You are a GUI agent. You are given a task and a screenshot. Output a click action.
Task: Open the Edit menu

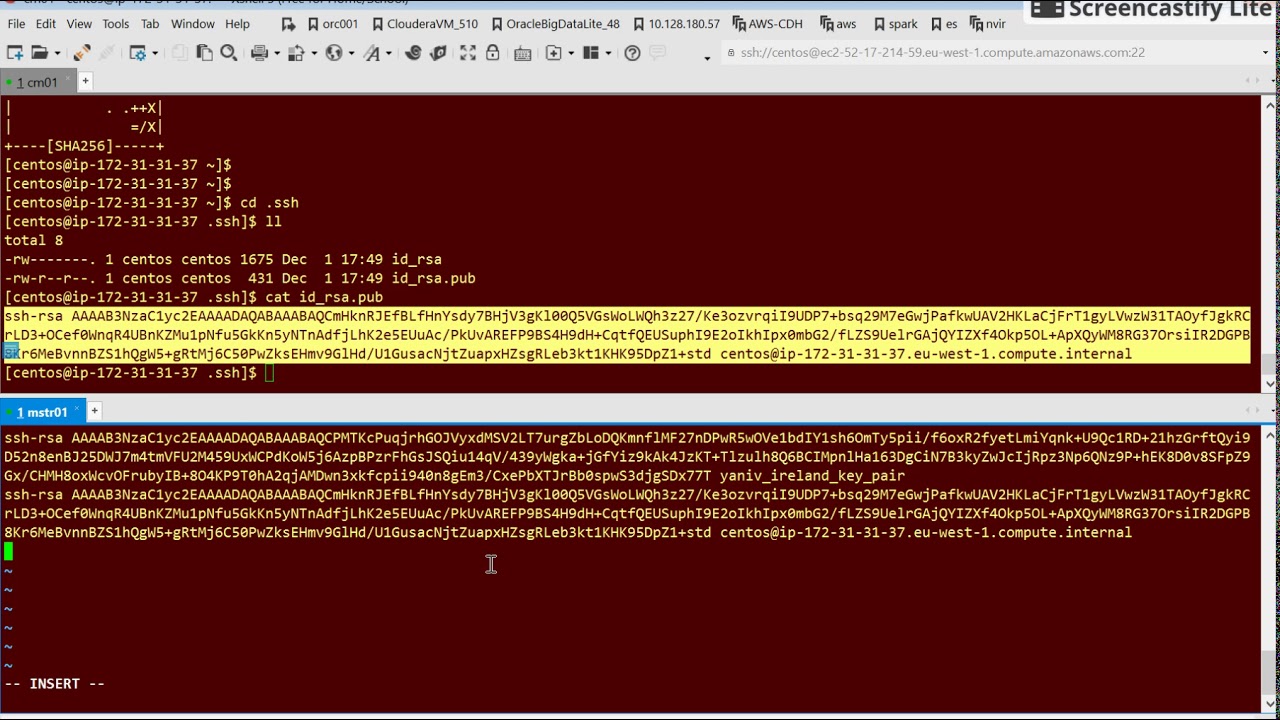pyautogui.click(x=46, y=23)
